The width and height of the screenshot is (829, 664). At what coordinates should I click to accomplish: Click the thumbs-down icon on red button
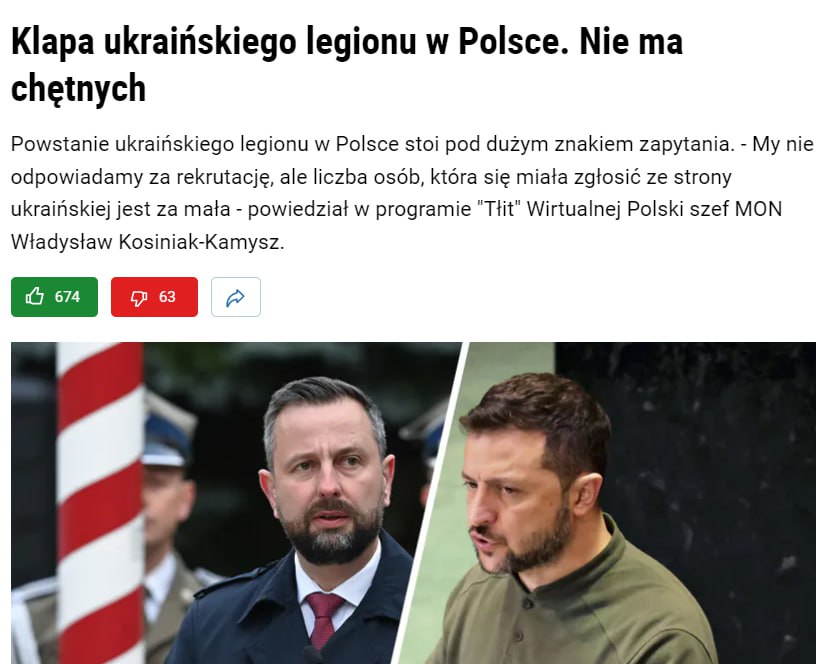click(x=139, y=298)
